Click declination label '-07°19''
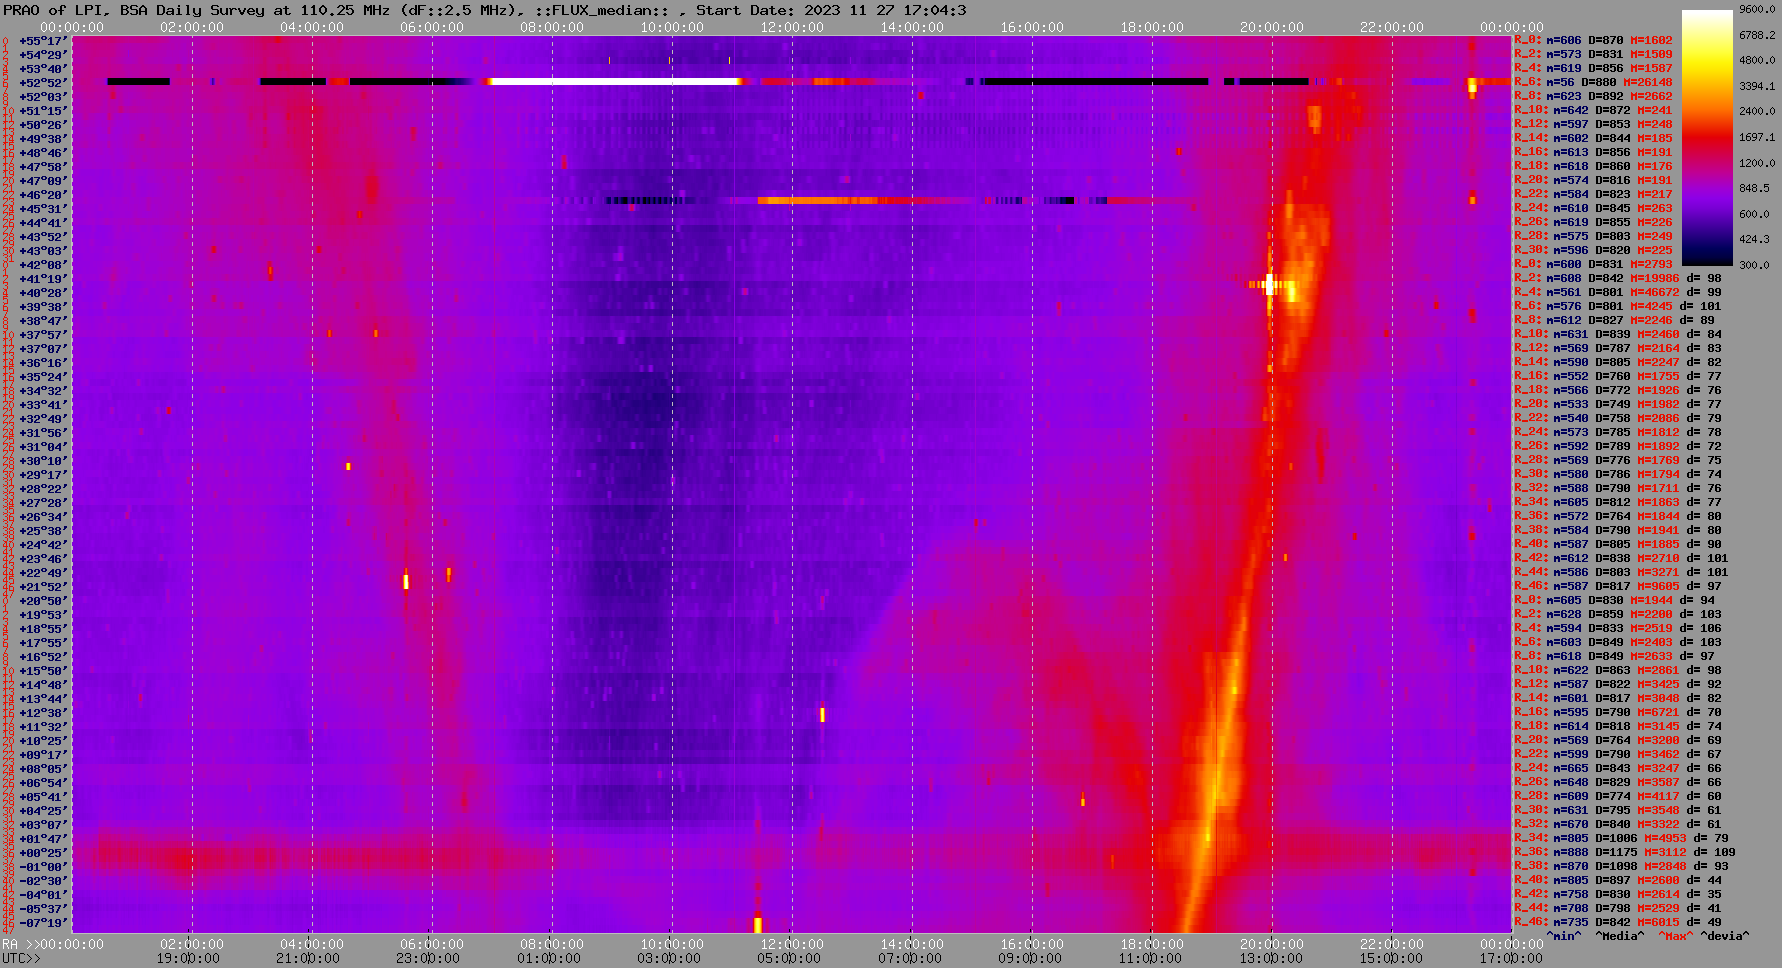1782x968 pixels. [43, 923]
